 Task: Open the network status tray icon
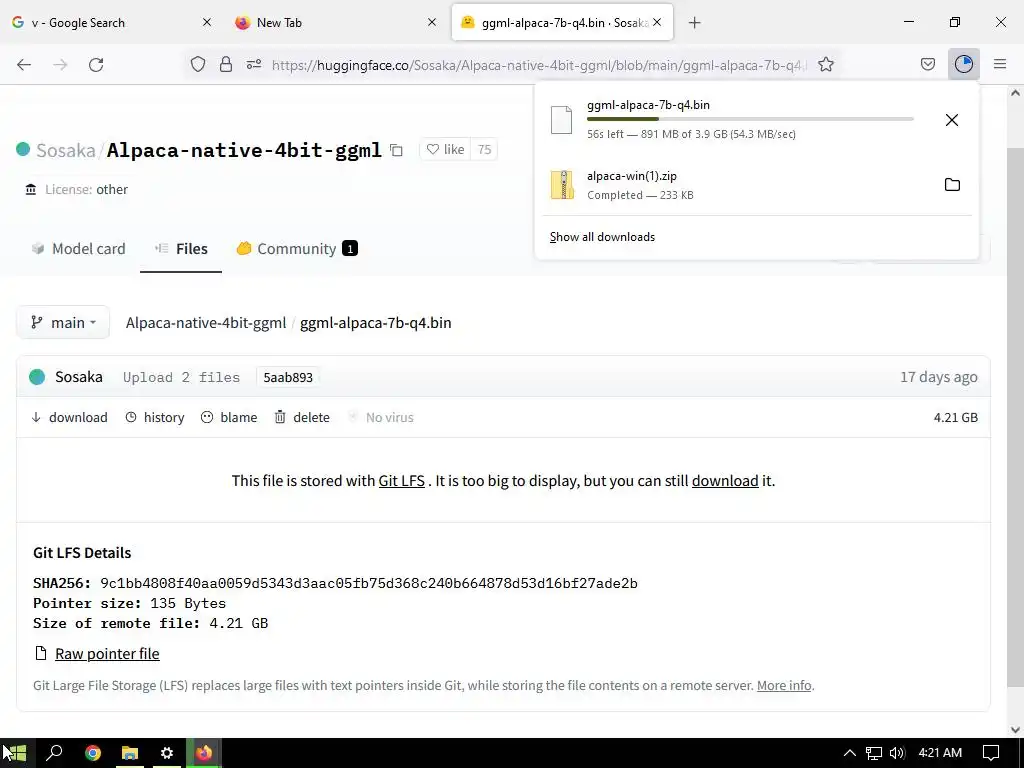874,753
